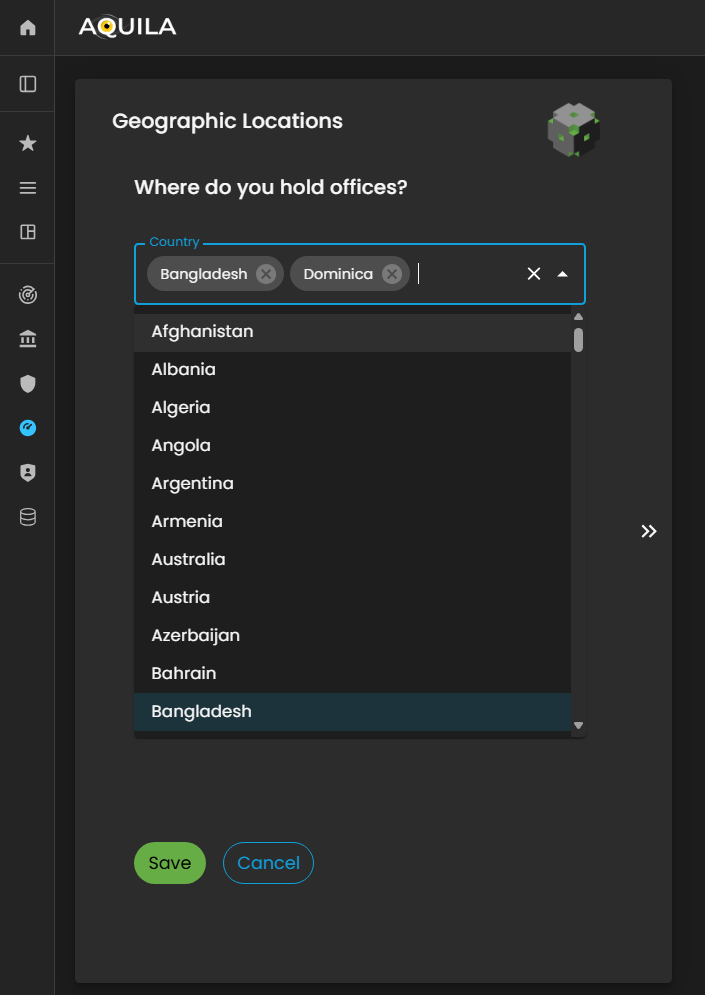This screenshot has height=995, width=705.
Task: Collapse the Country dropdown list arrow
Action: [562, 274]
